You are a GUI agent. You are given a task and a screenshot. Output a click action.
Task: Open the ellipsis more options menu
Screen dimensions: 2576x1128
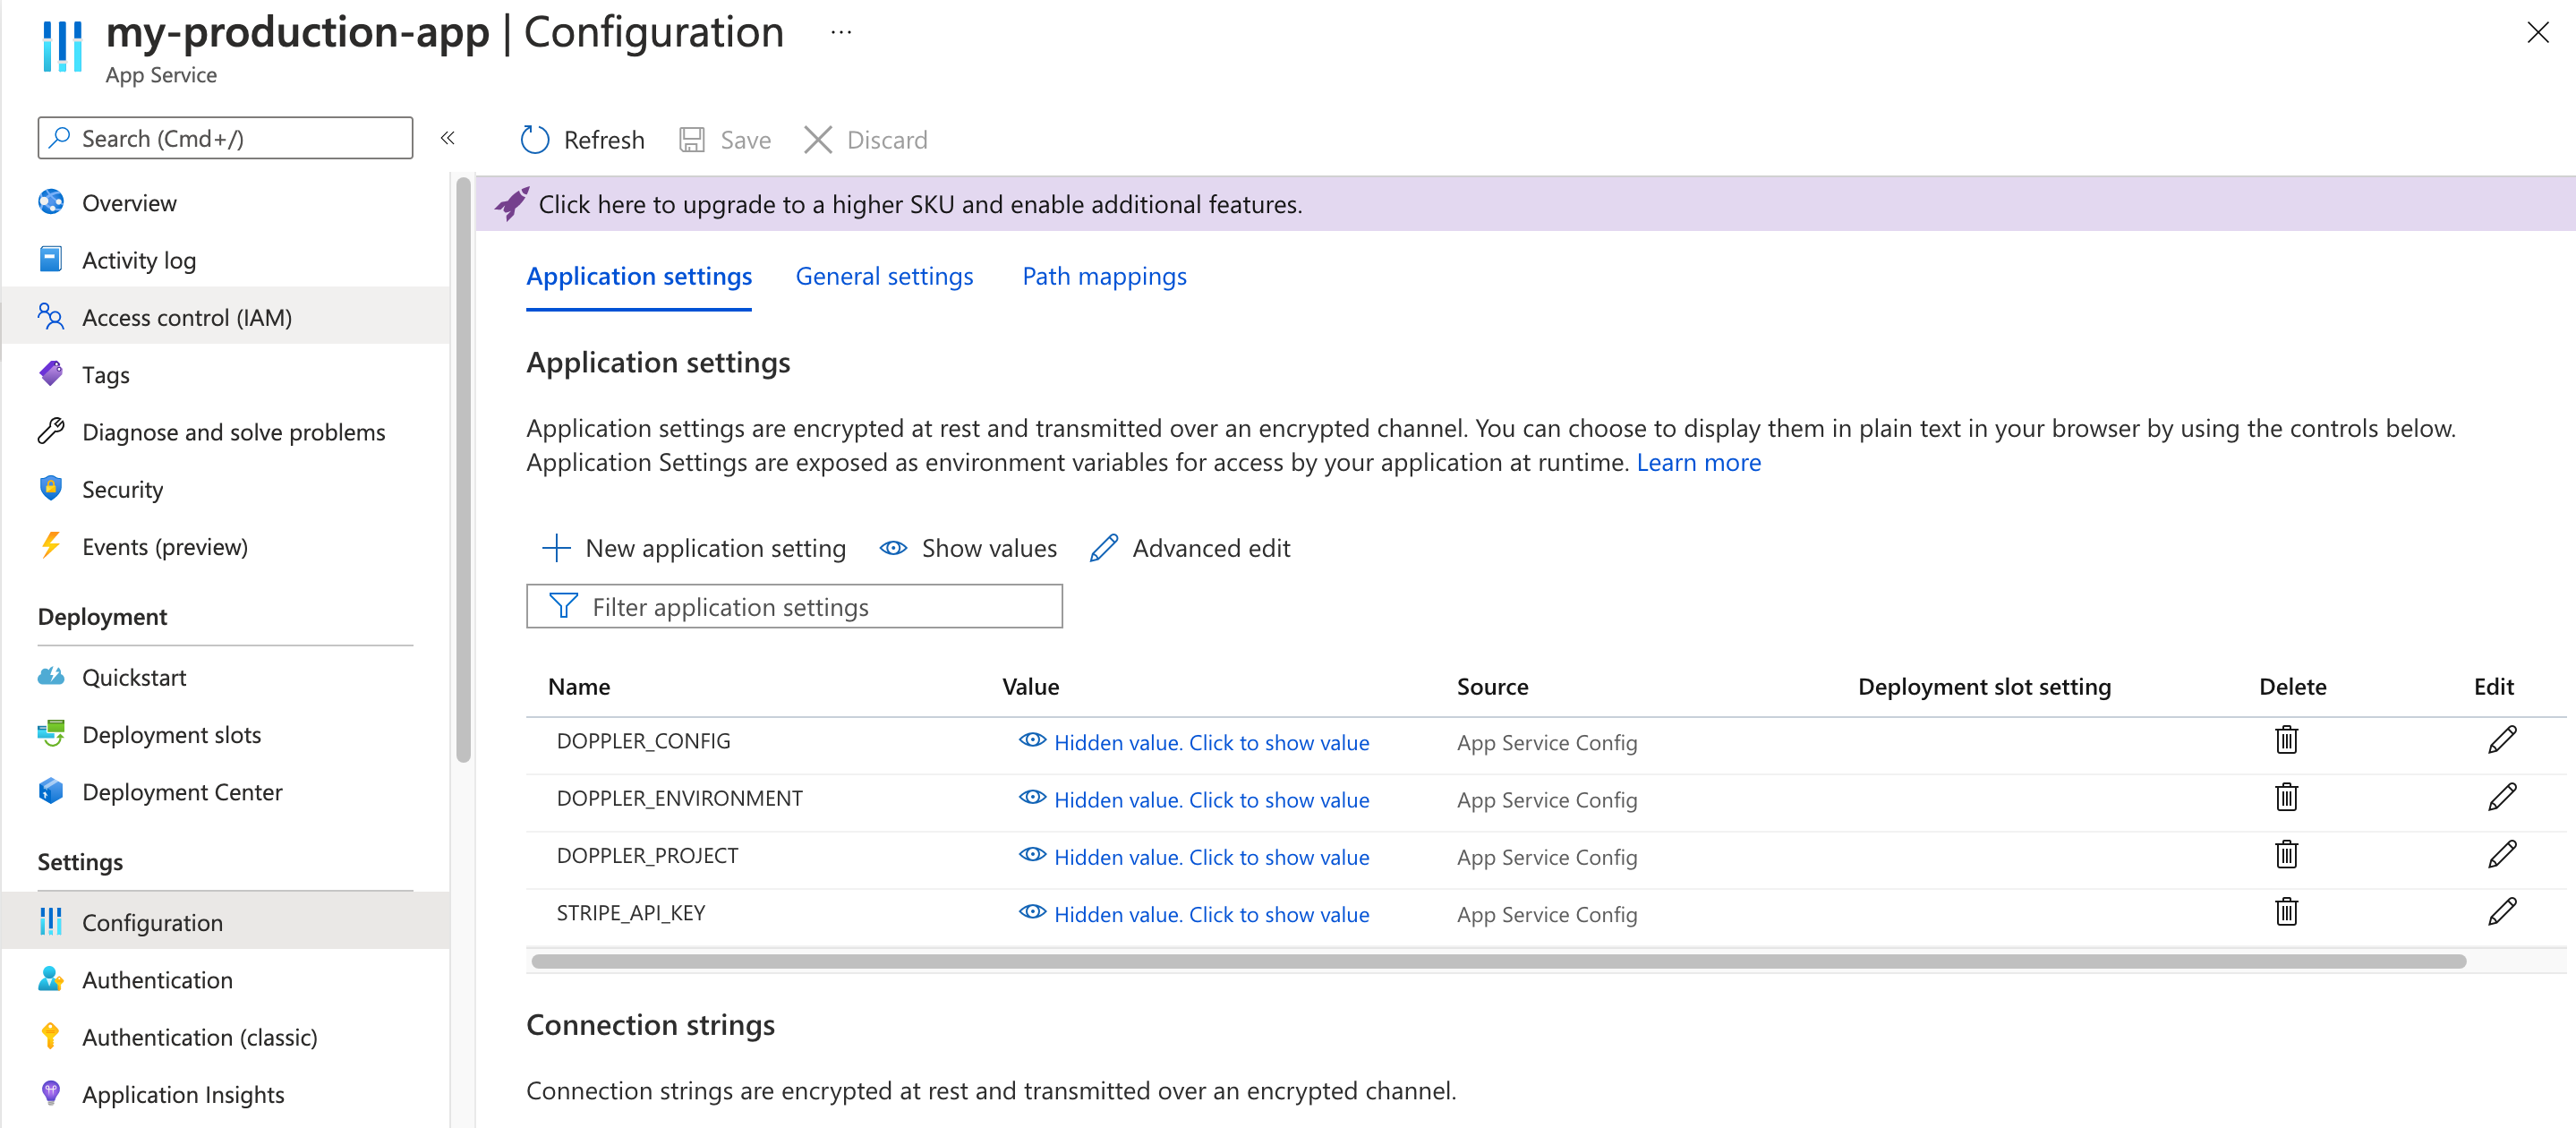(x=841, y=32)
